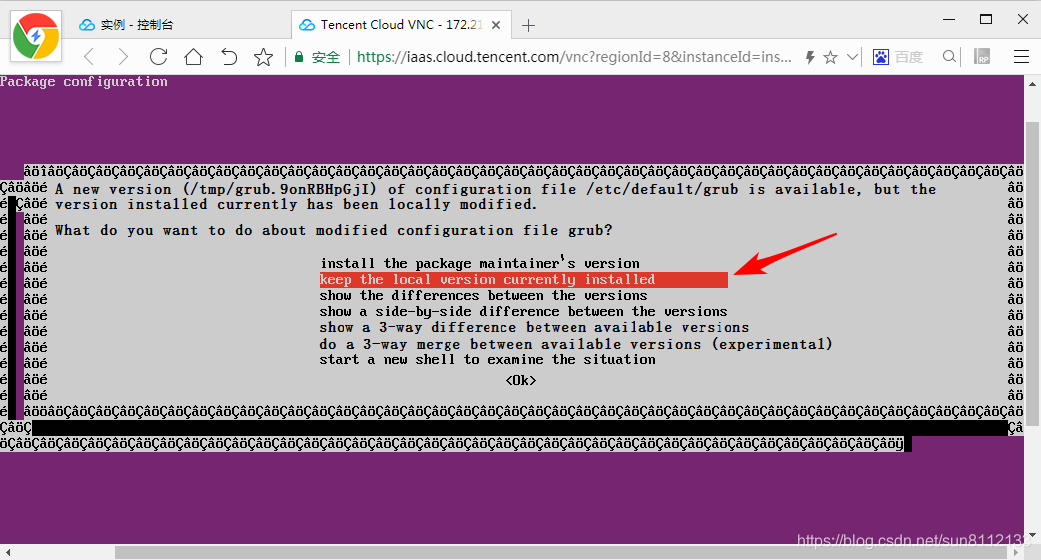1041x560 pixels.
Task: Select do a 3-way merge (experimental)
Action: 576,344
